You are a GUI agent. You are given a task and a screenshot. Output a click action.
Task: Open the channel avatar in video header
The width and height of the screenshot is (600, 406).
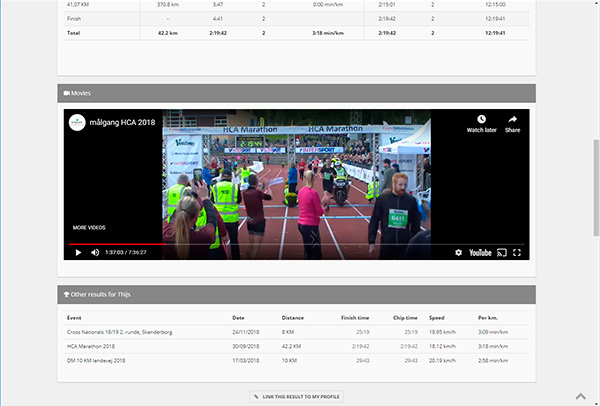point(77,122)
